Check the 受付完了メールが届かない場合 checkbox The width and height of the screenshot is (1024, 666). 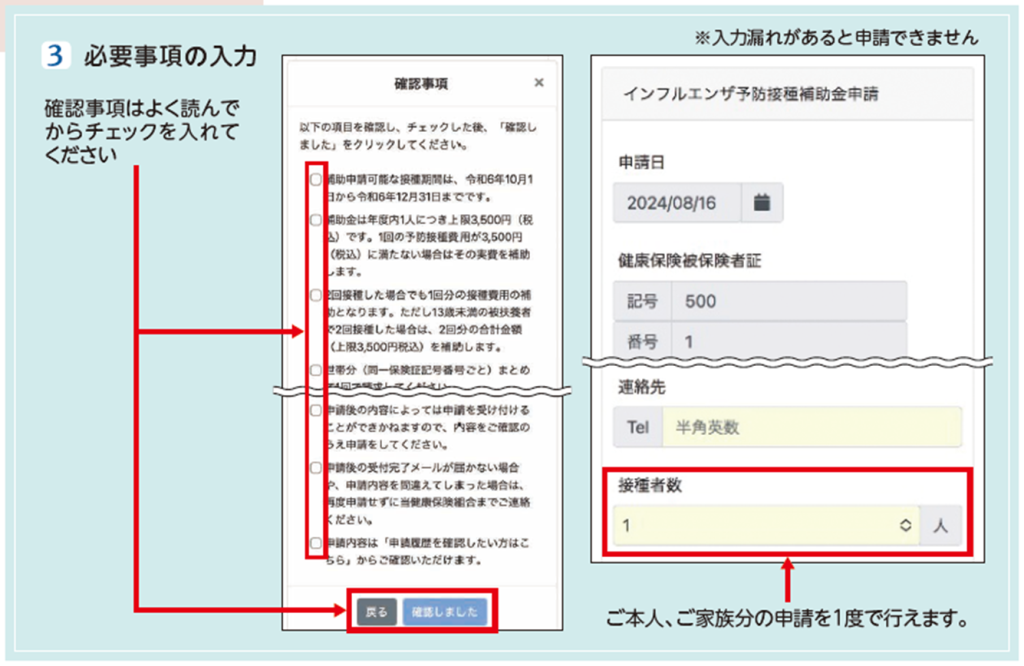[x=316, y=467]
